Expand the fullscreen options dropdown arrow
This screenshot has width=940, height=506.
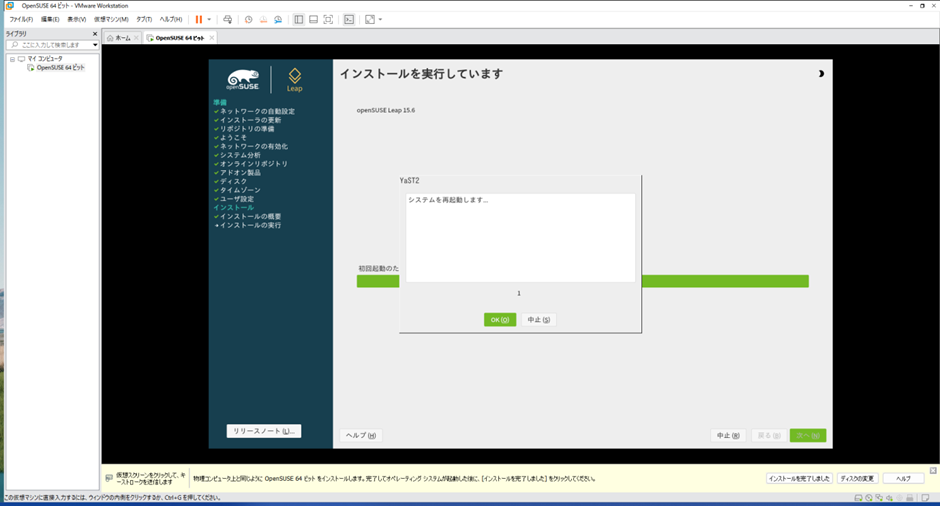click(380, 19)
